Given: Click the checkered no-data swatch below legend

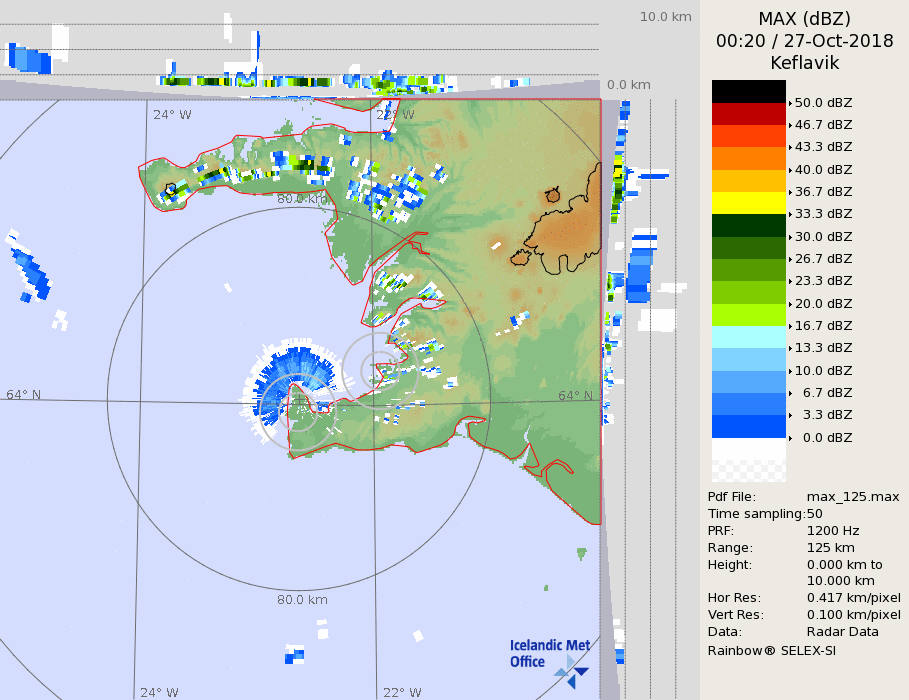Looking at the screenshot, I should 749,460.
